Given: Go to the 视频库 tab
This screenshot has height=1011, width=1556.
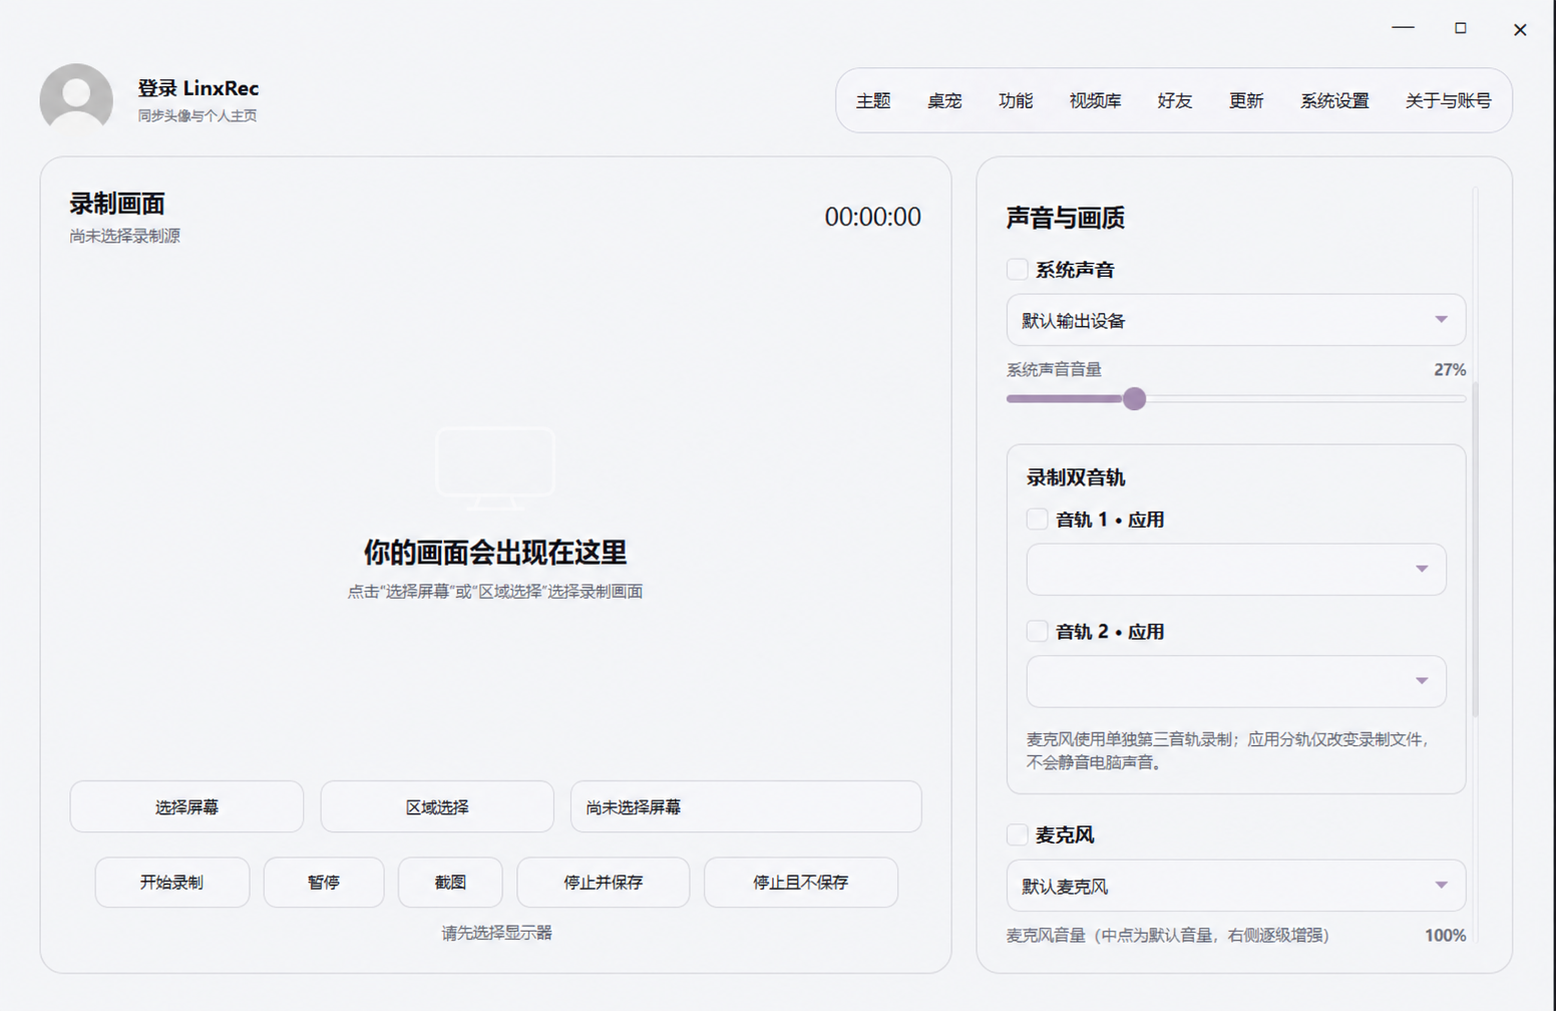Looking at the screenshot, I should tap(1095, 101).
